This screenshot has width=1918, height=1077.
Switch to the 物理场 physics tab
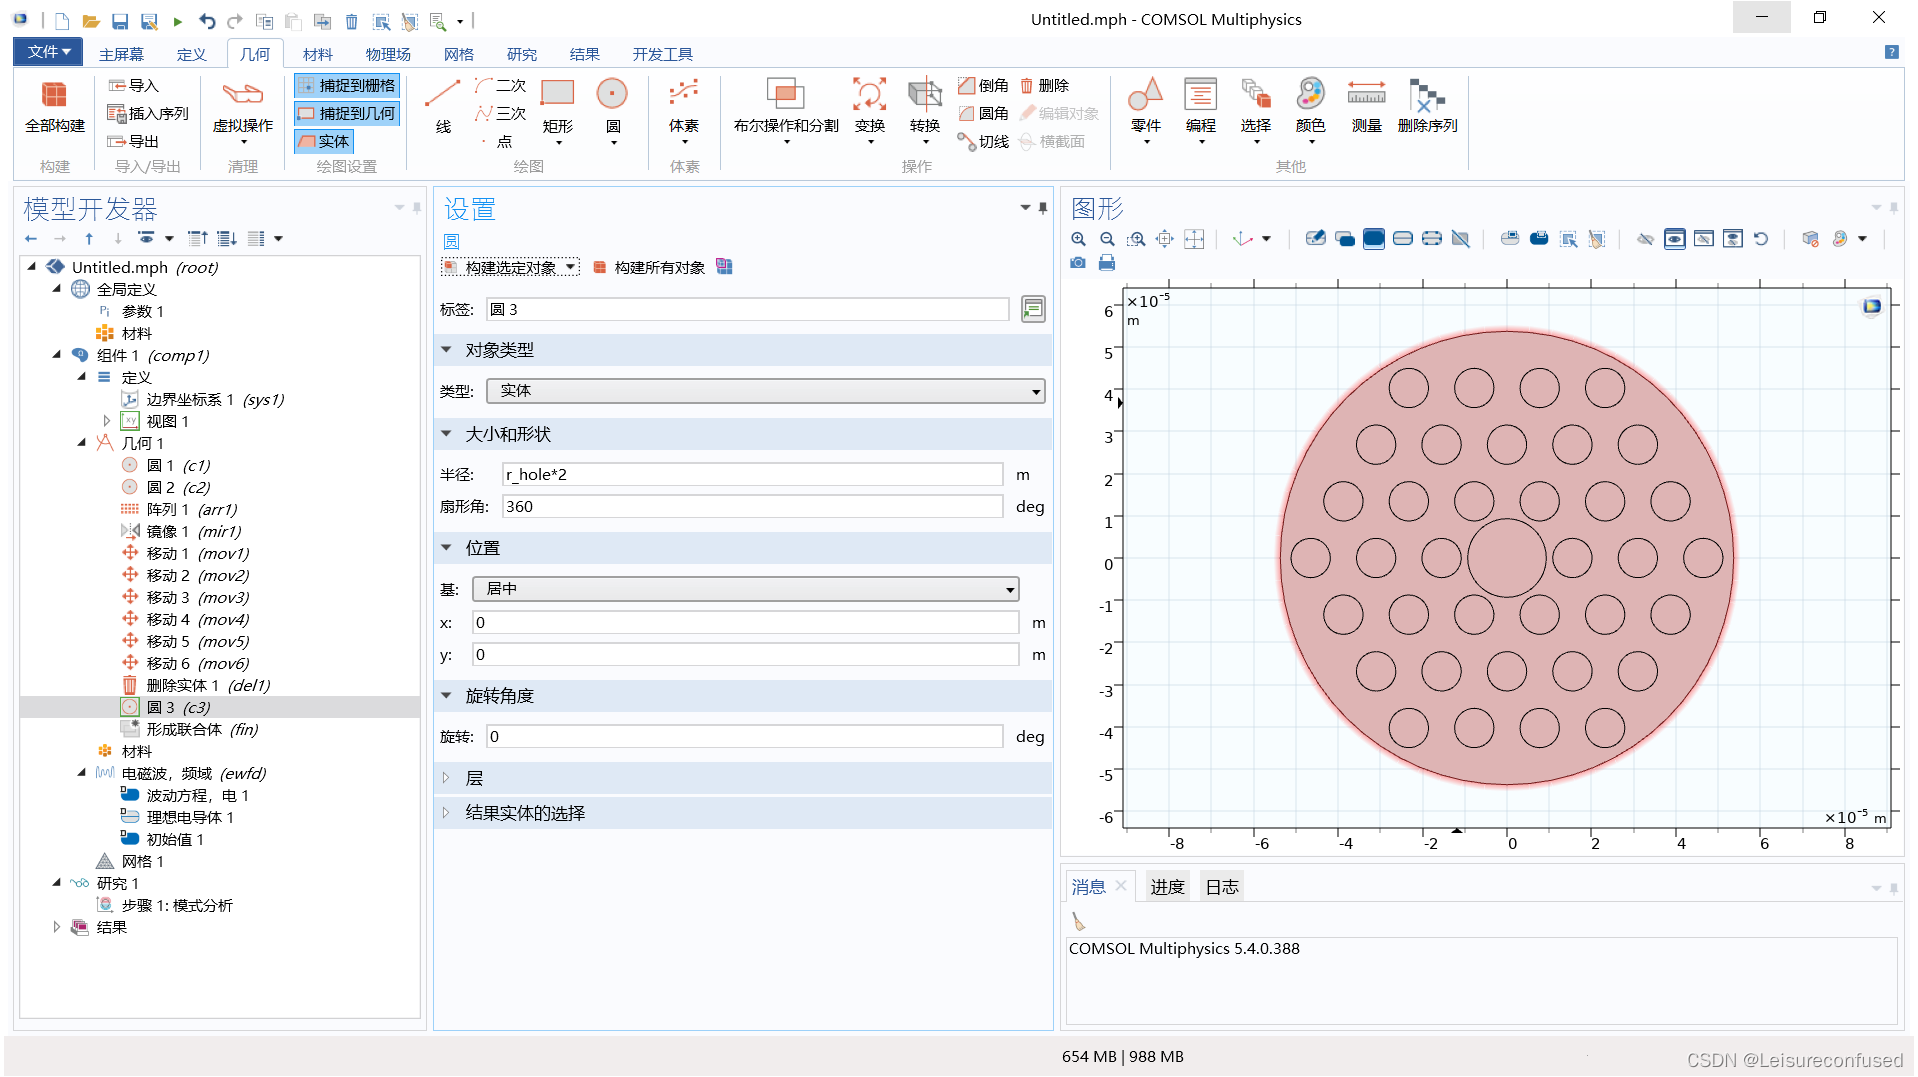pos(388,54)
